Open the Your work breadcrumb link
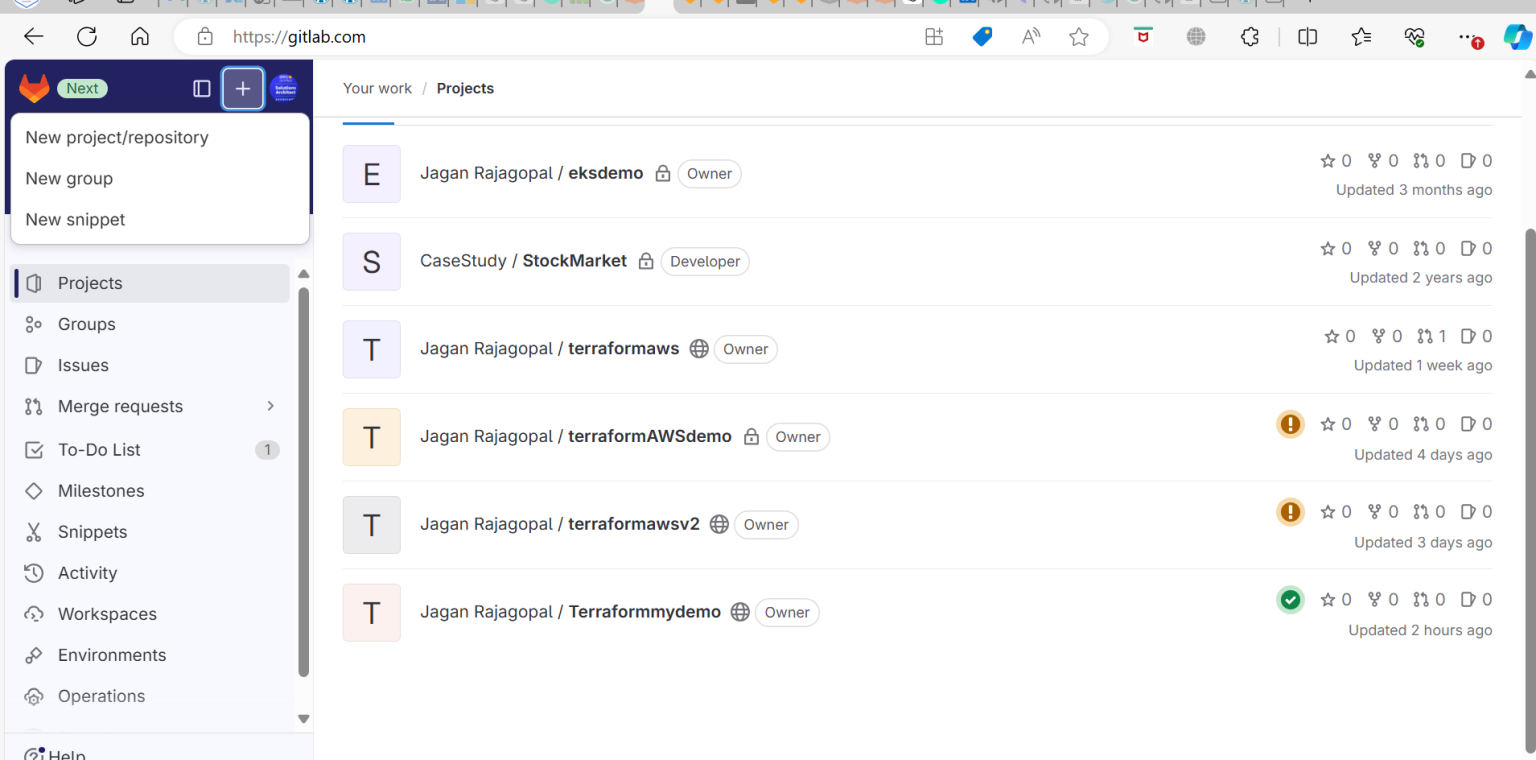 [377, 88]
